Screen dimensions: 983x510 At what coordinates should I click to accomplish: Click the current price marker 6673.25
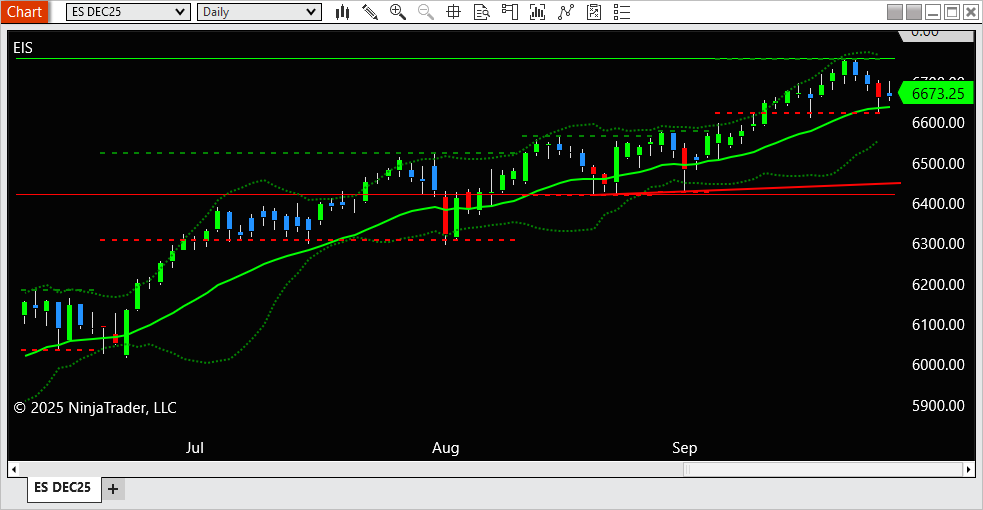click(936, 93)
